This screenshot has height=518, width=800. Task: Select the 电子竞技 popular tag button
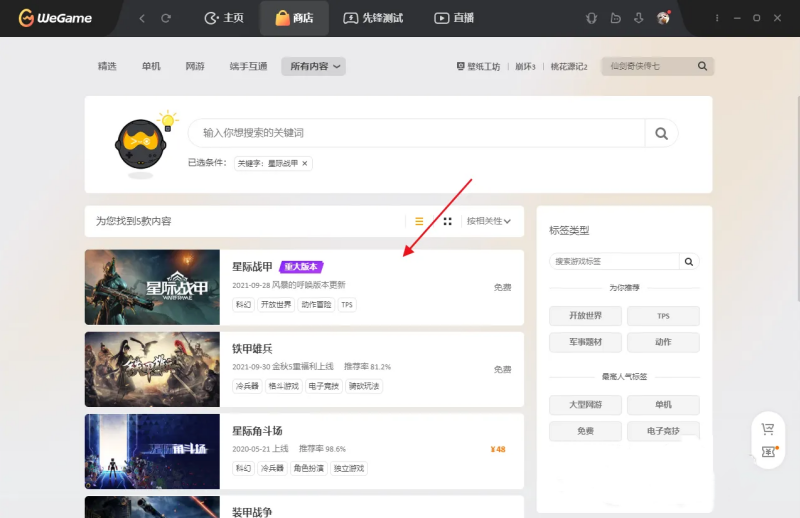(663, 431)
